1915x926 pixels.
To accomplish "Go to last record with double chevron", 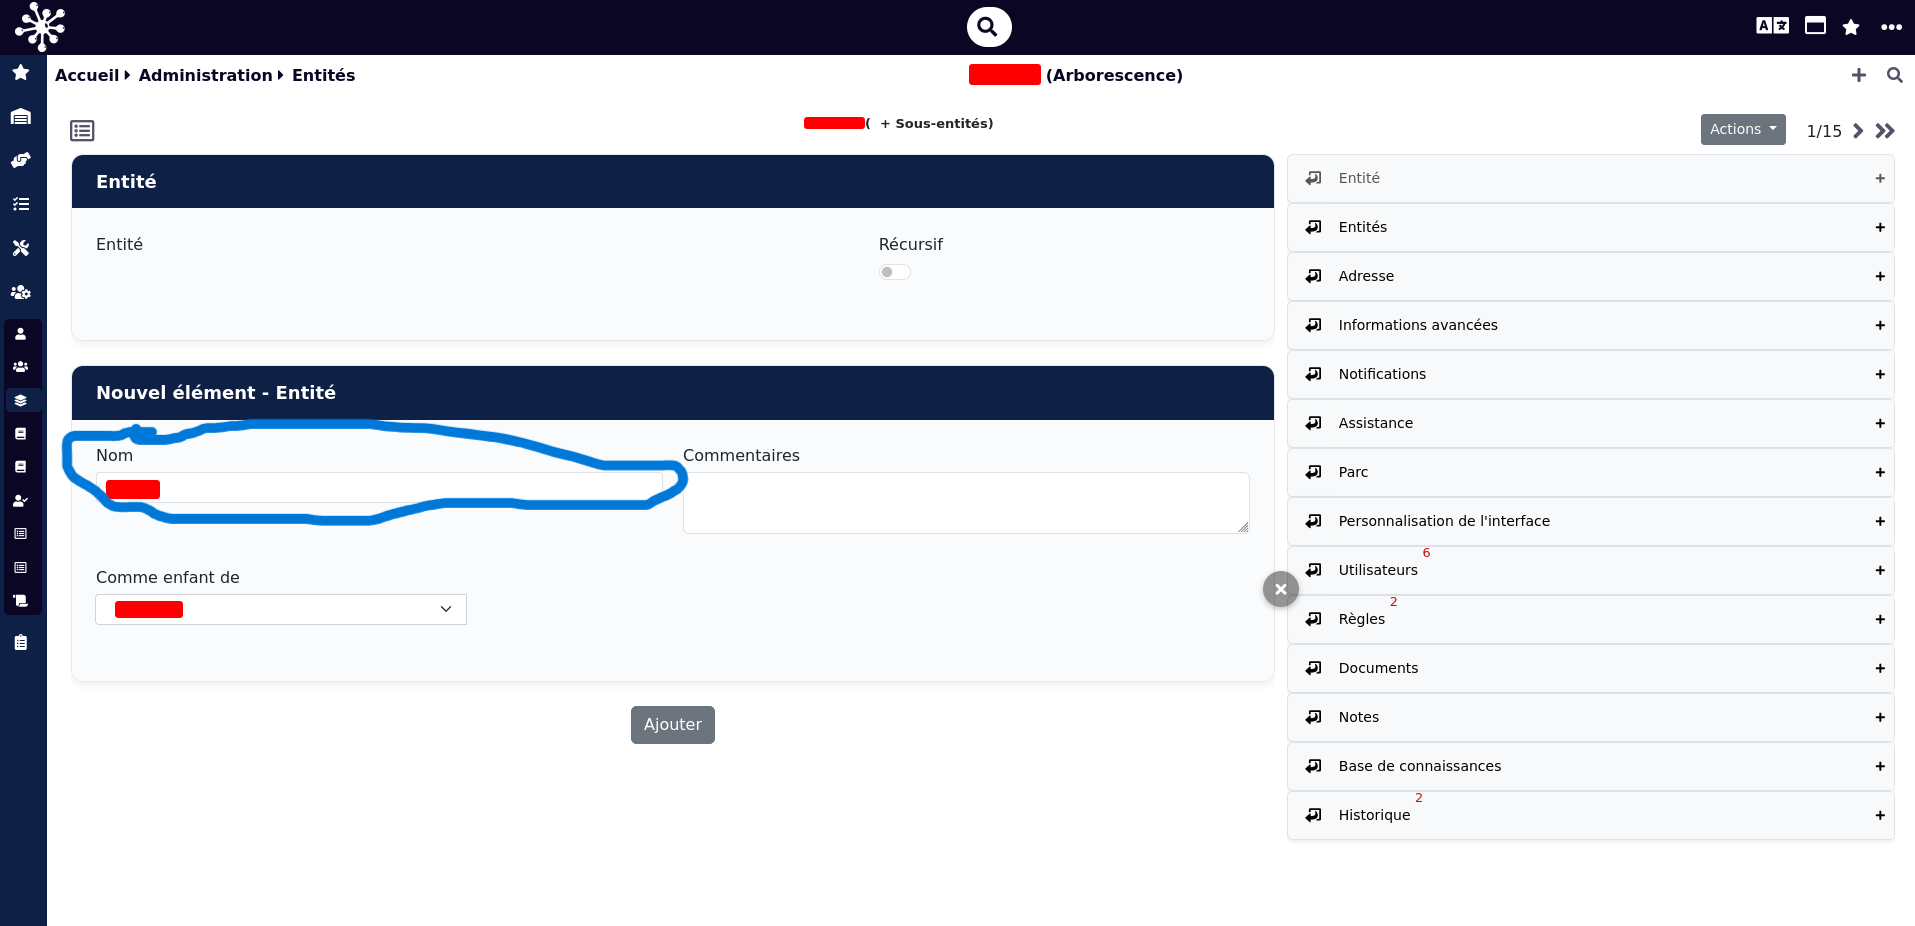I will click(1885, 131).
